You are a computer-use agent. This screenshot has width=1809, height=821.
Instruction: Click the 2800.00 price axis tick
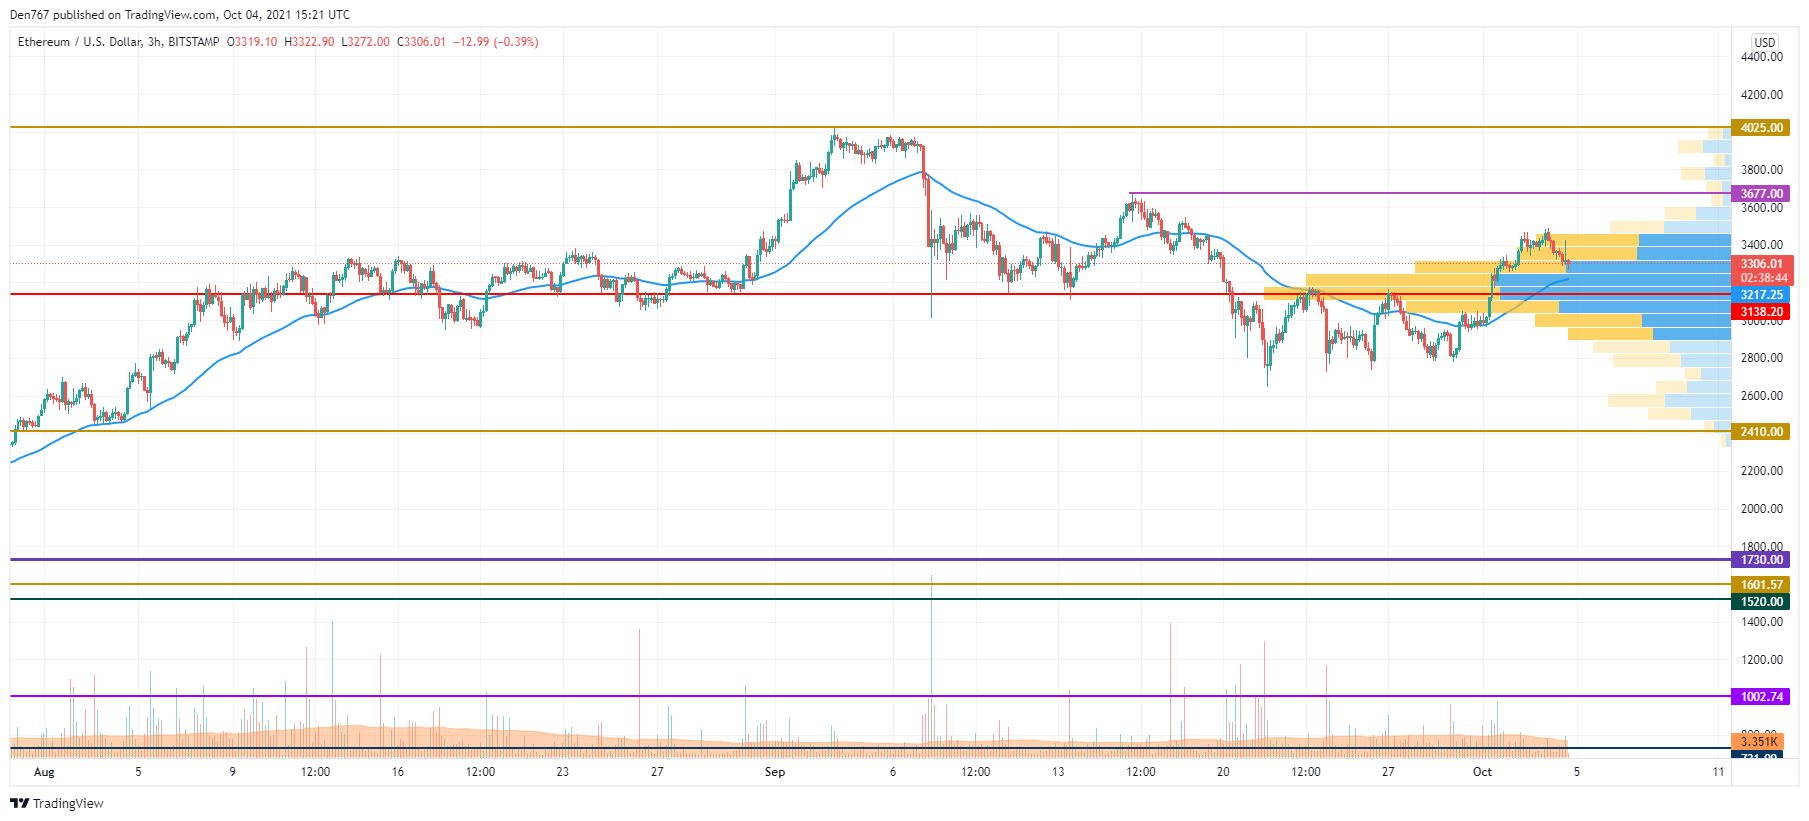tap(1761, 358)
